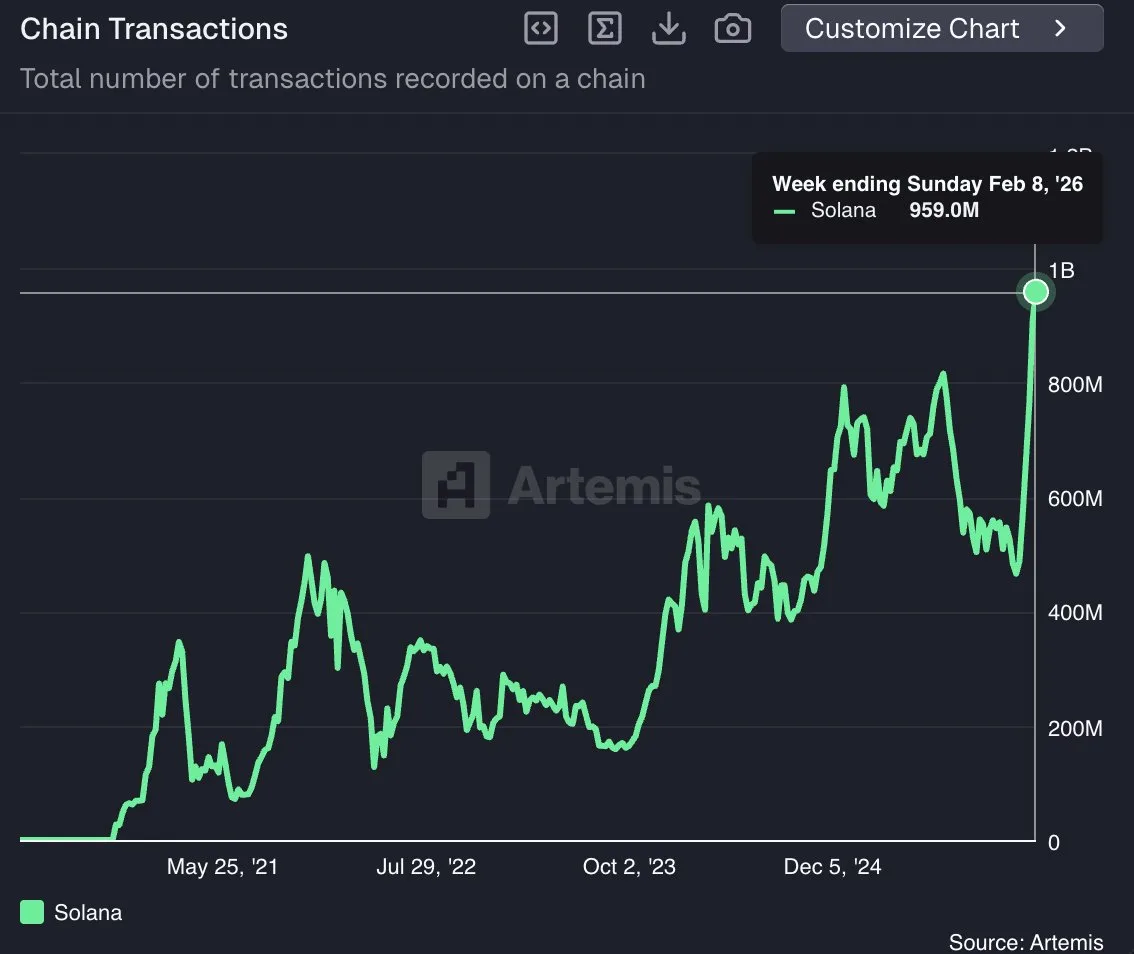This screenshot has width=1134, height=954.
Task: Take a chart screenshot with the camera icon
Action: [x=732, y=28]
